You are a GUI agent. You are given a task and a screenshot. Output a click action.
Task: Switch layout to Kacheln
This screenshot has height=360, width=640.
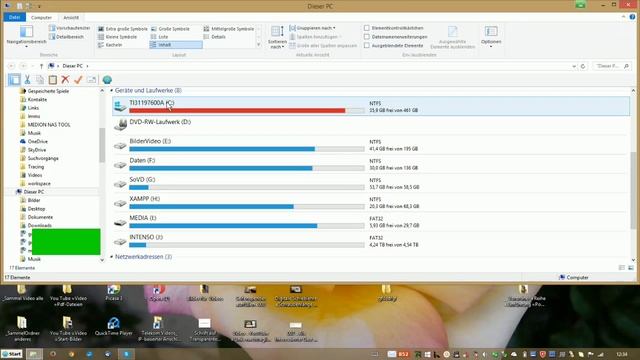tap(110, 45)
